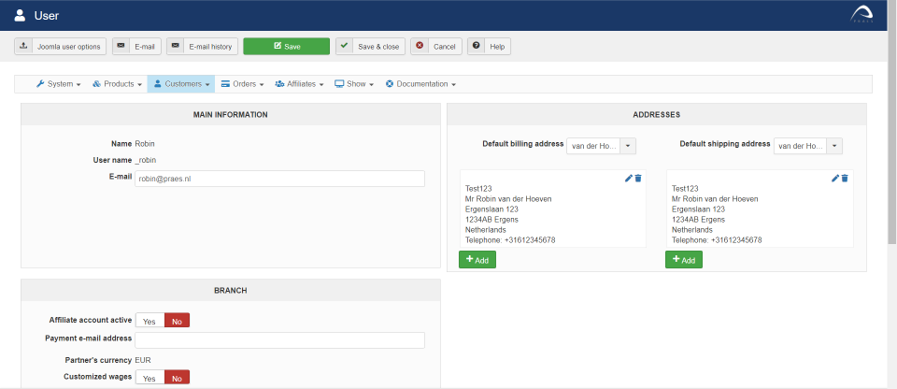Open the System menu
The width and height of the screenshot is (897, 389).
point(58,84)
